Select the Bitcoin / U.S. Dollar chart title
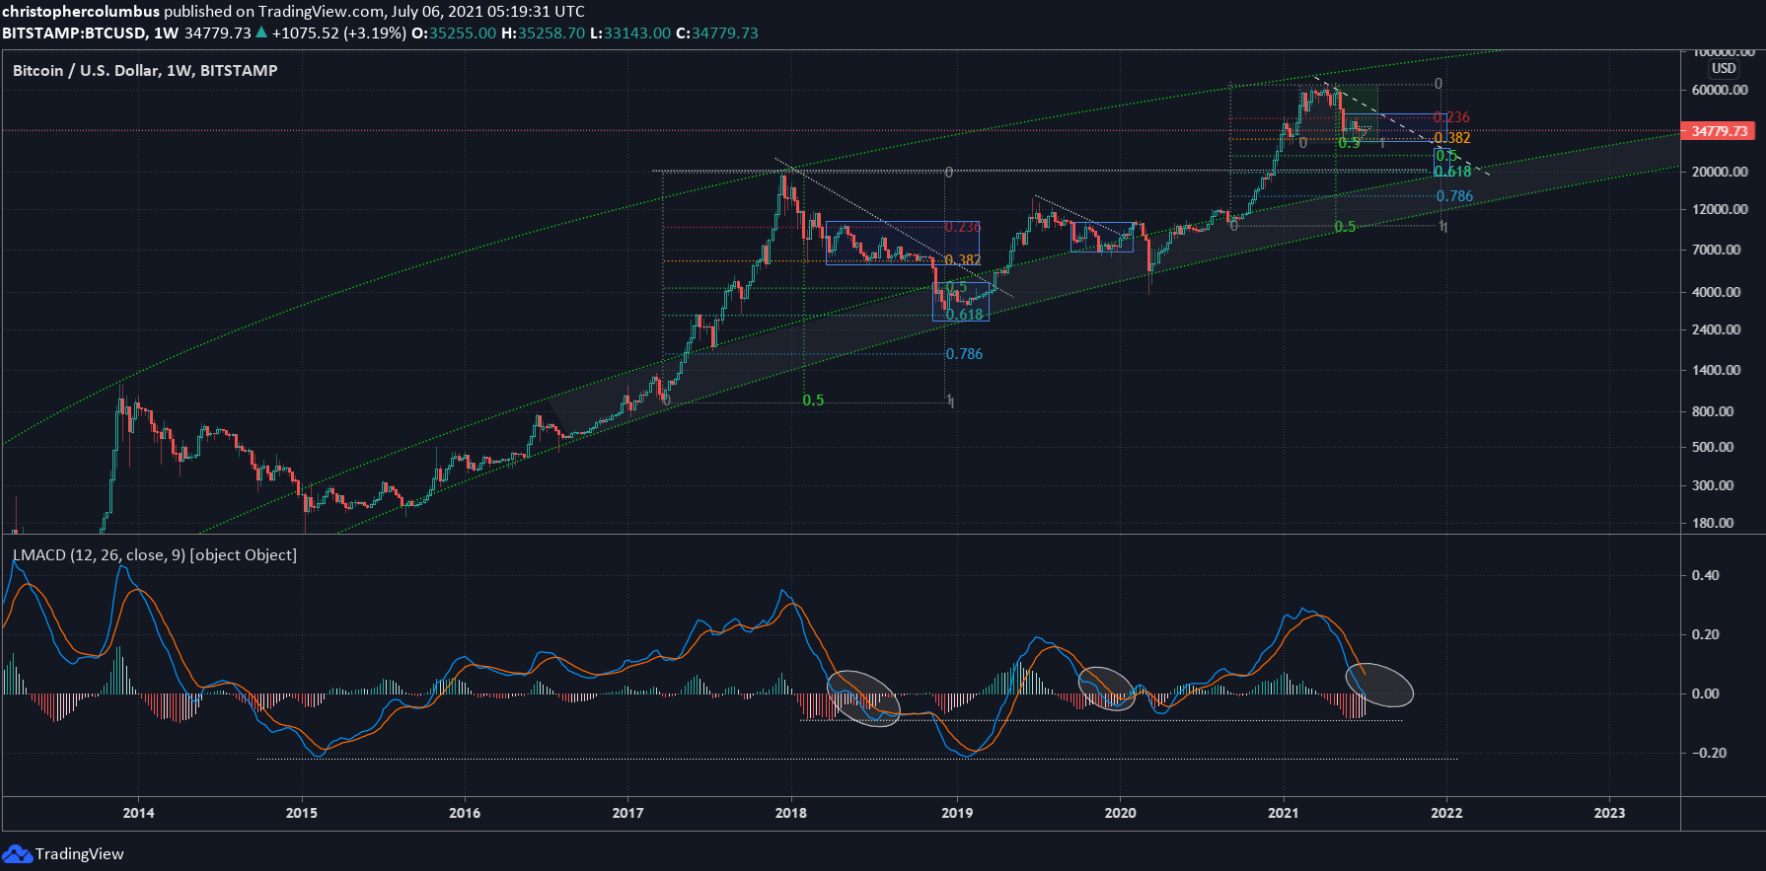This screenshot has height=871, width=1766. click(145, 70)
